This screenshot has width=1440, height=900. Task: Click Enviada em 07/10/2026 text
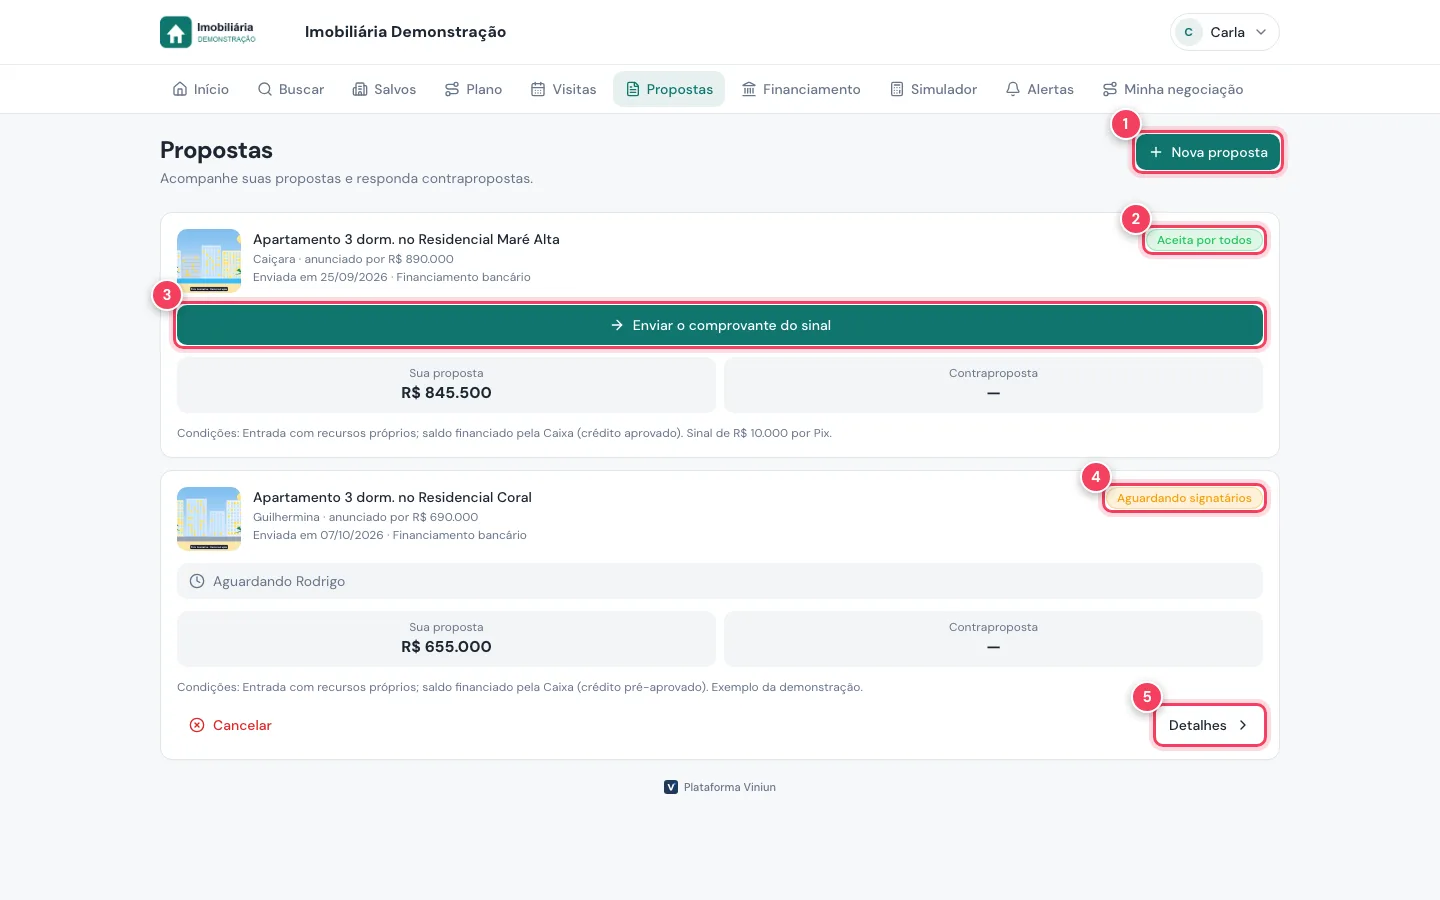318,535
